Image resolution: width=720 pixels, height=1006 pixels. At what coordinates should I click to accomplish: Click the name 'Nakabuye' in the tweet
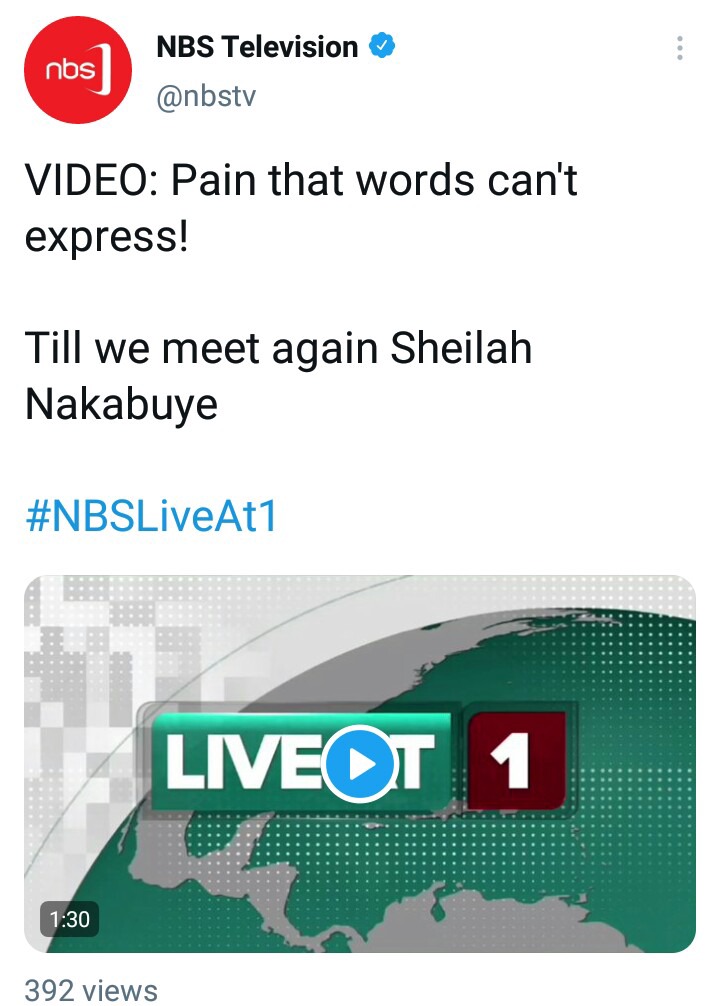click(121, 405)
